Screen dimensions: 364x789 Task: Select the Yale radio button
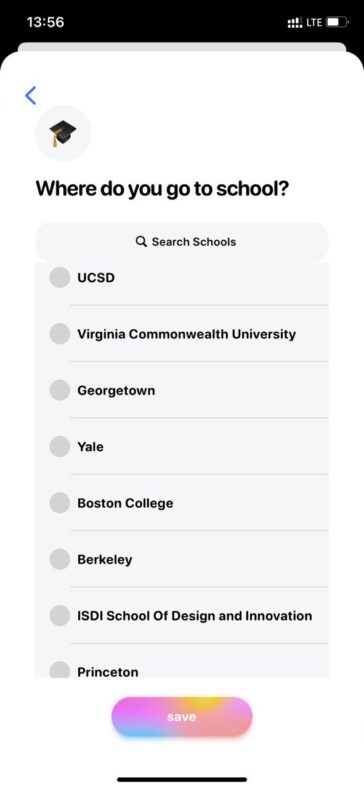click(x=59, y=447)
